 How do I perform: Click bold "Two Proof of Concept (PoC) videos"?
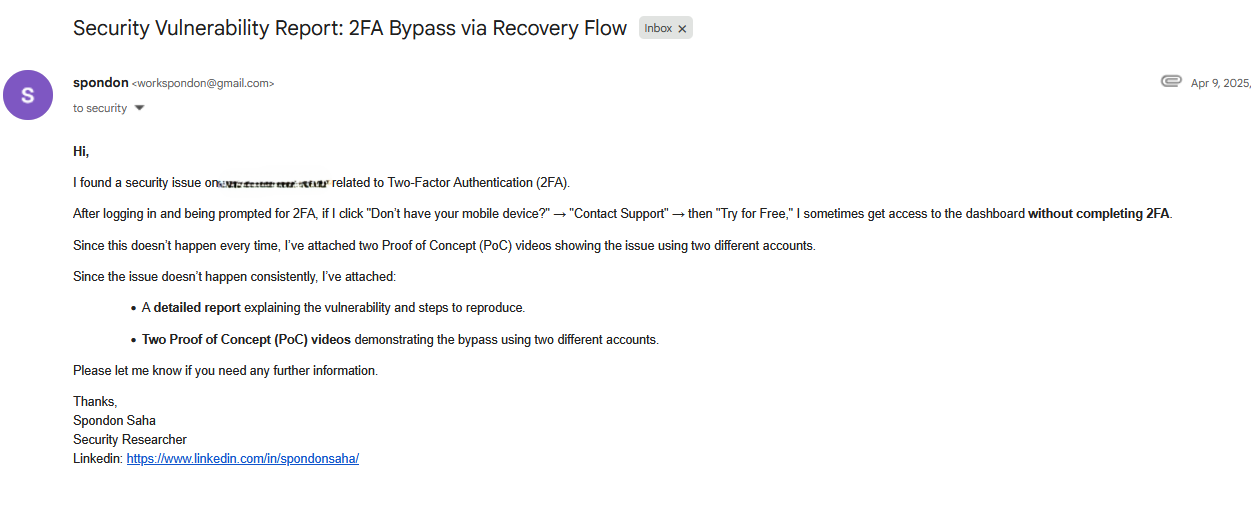(x=246, y=339)
